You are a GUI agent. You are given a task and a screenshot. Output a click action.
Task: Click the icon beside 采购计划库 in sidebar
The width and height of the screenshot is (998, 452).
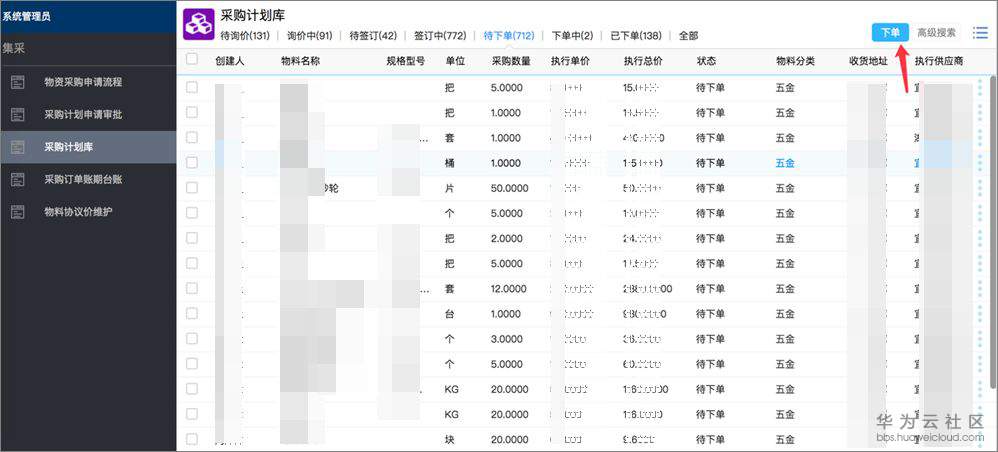[x=18, y=147]
